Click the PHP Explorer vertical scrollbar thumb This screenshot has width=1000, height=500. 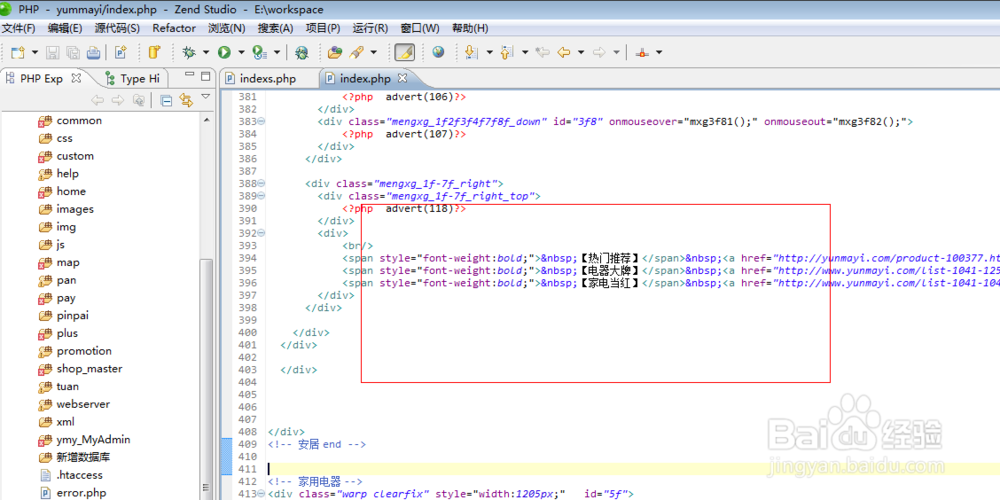(207, 378)
